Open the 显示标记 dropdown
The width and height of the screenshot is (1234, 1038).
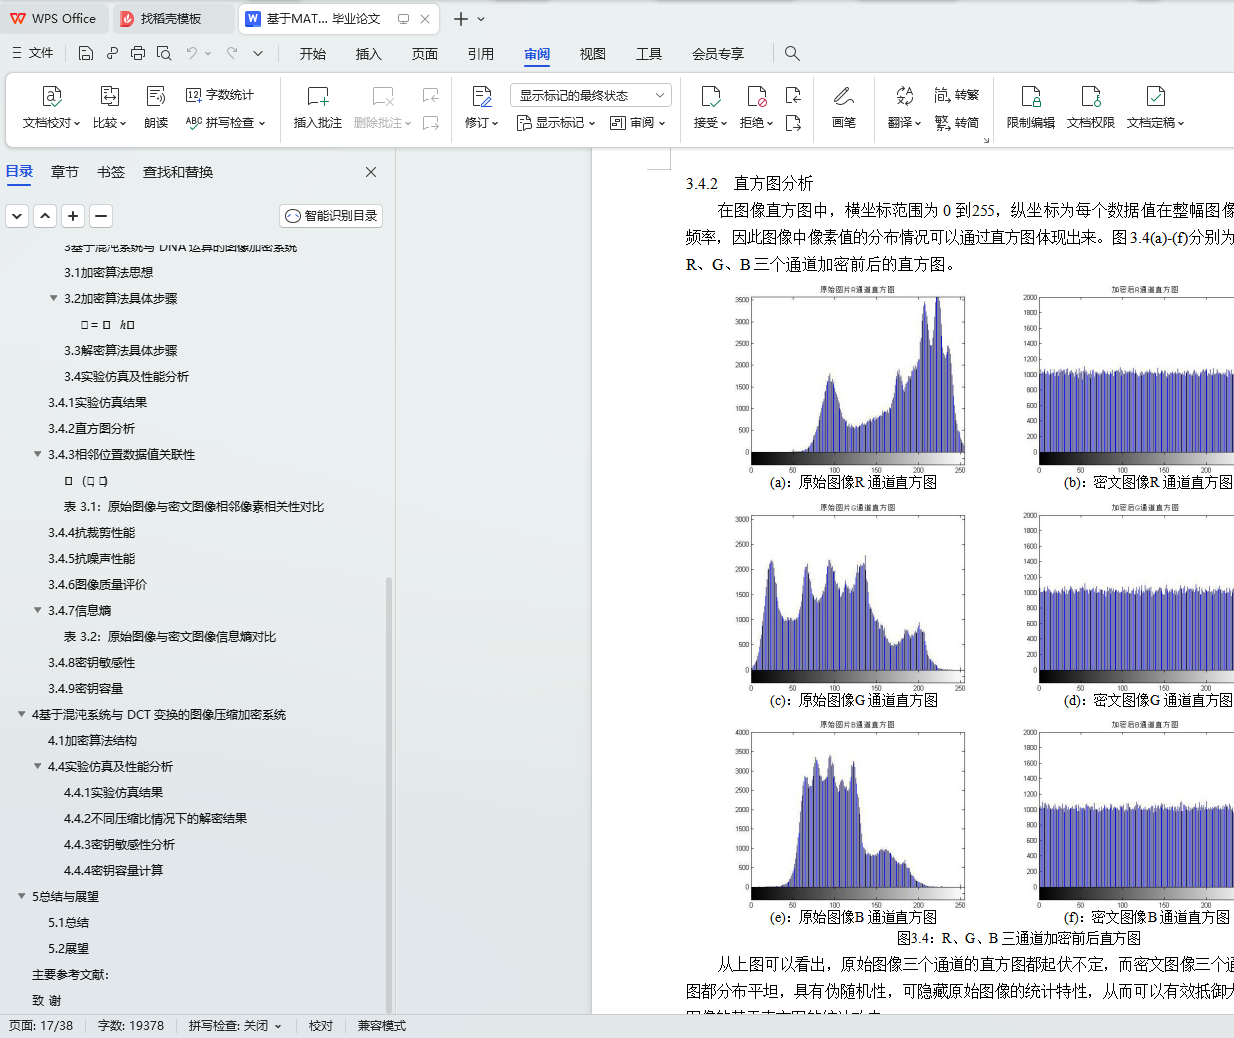tap(556, 123)
